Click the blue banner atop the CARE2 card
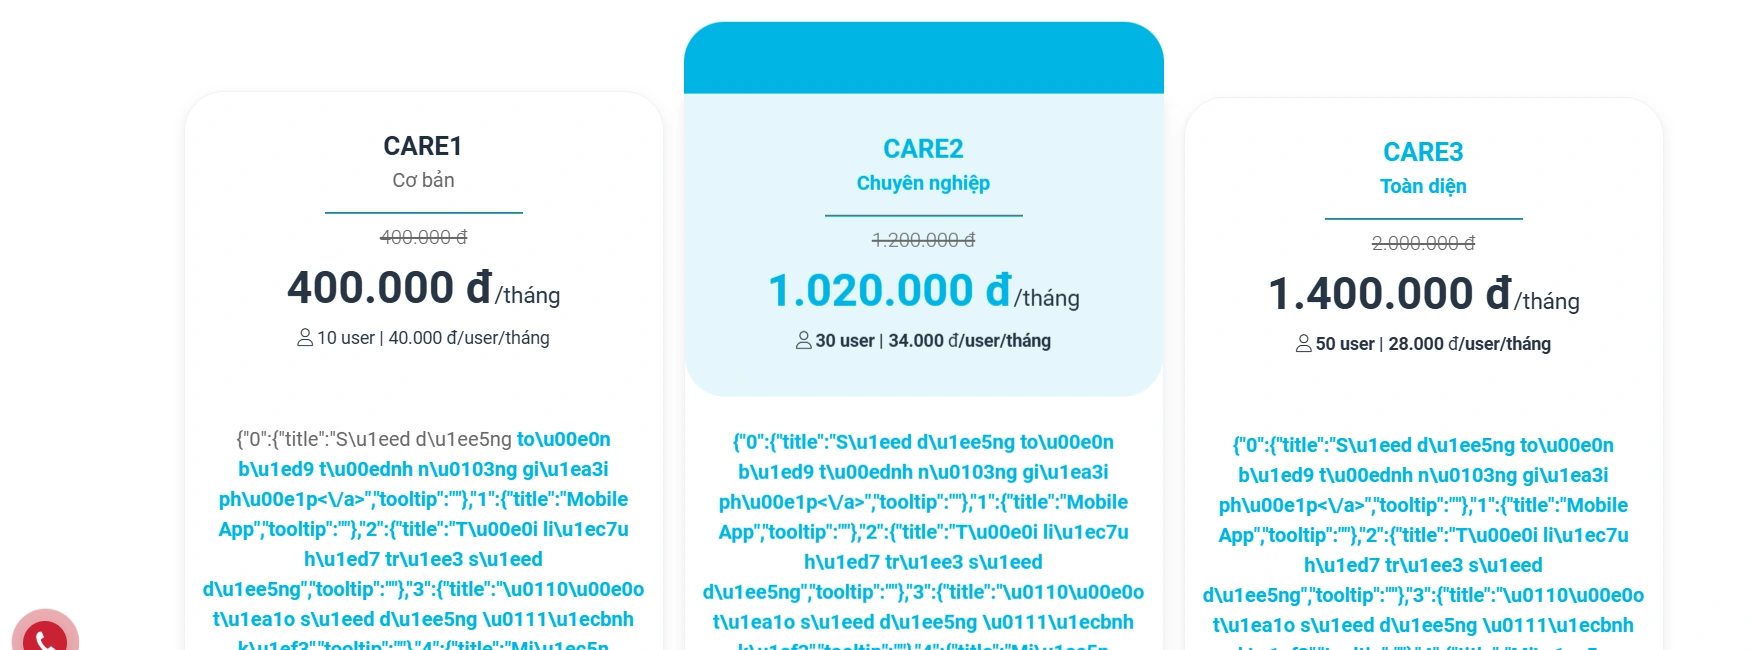This screenshot has height=650, width=1752. pyautogui.click(x=923, y=58)
